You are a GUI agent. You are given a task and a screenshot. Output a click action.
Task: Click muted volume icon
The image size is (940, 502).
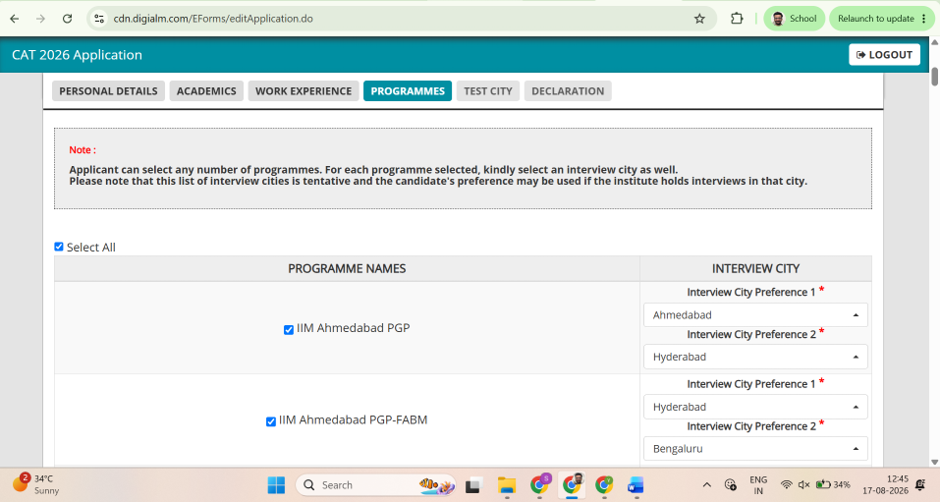click(x=804, y=485)
